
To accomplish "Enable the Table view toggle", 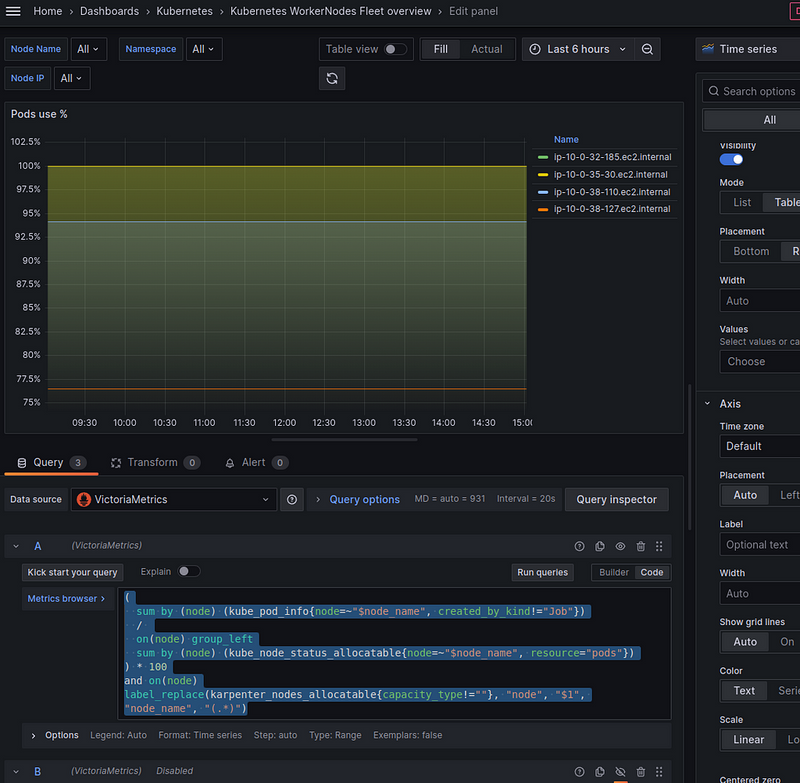I will (x=395, y=49).
